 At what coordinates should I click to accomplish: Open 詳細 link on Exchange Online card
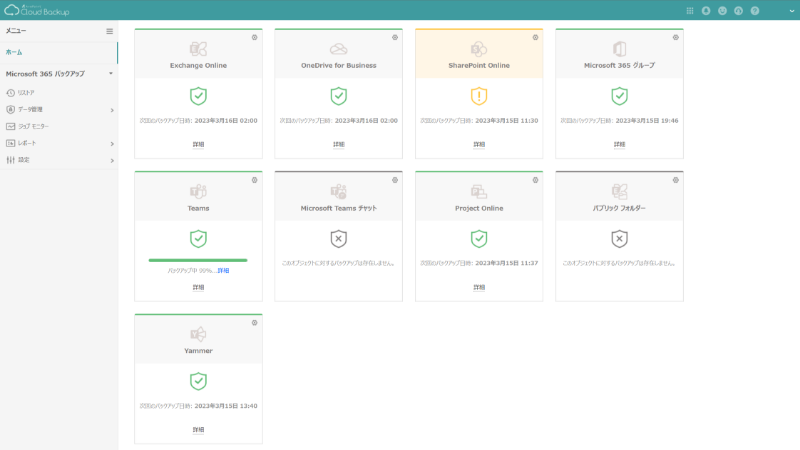coord(198,144)
